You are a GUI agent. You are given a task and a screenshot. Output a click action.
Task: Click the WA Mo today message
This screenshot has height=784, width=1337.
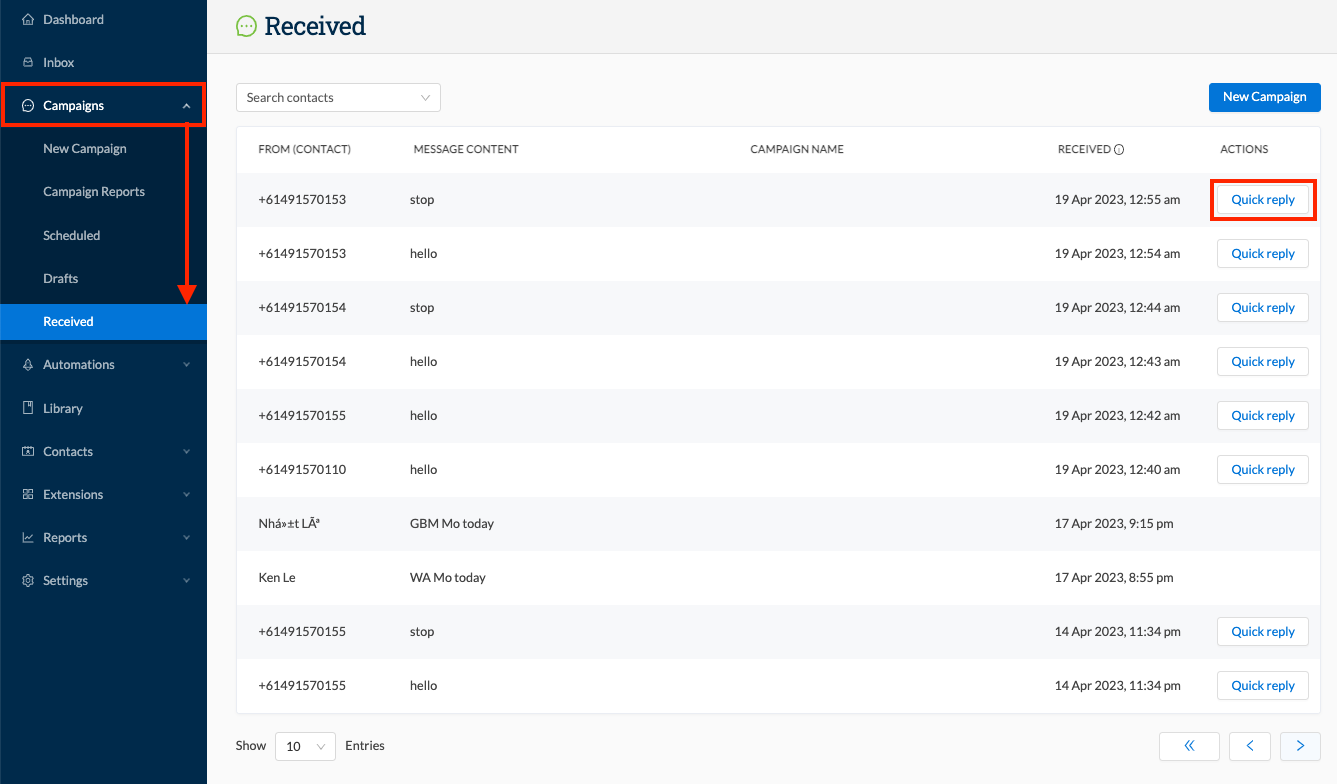coord(448,578)
